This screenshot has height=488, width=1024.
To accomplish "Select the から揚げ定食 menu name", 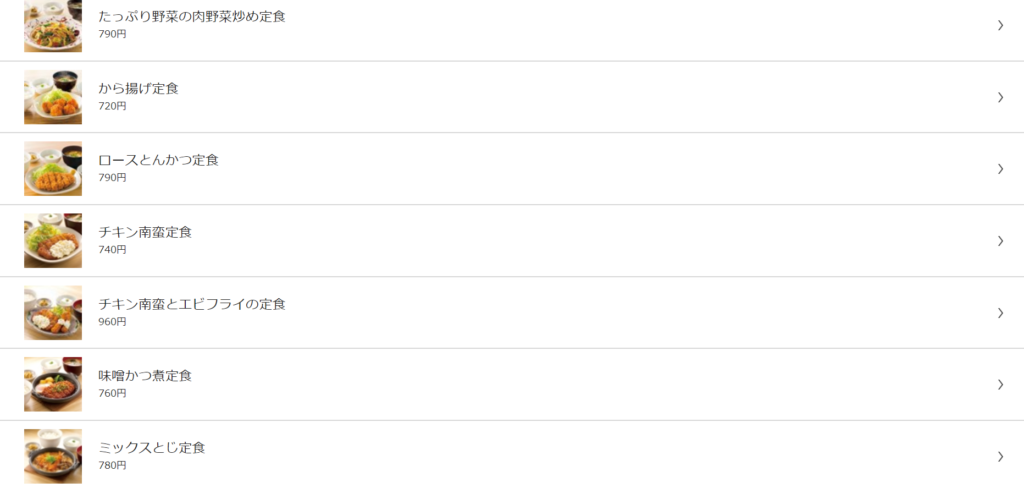I will pos(138,89).
